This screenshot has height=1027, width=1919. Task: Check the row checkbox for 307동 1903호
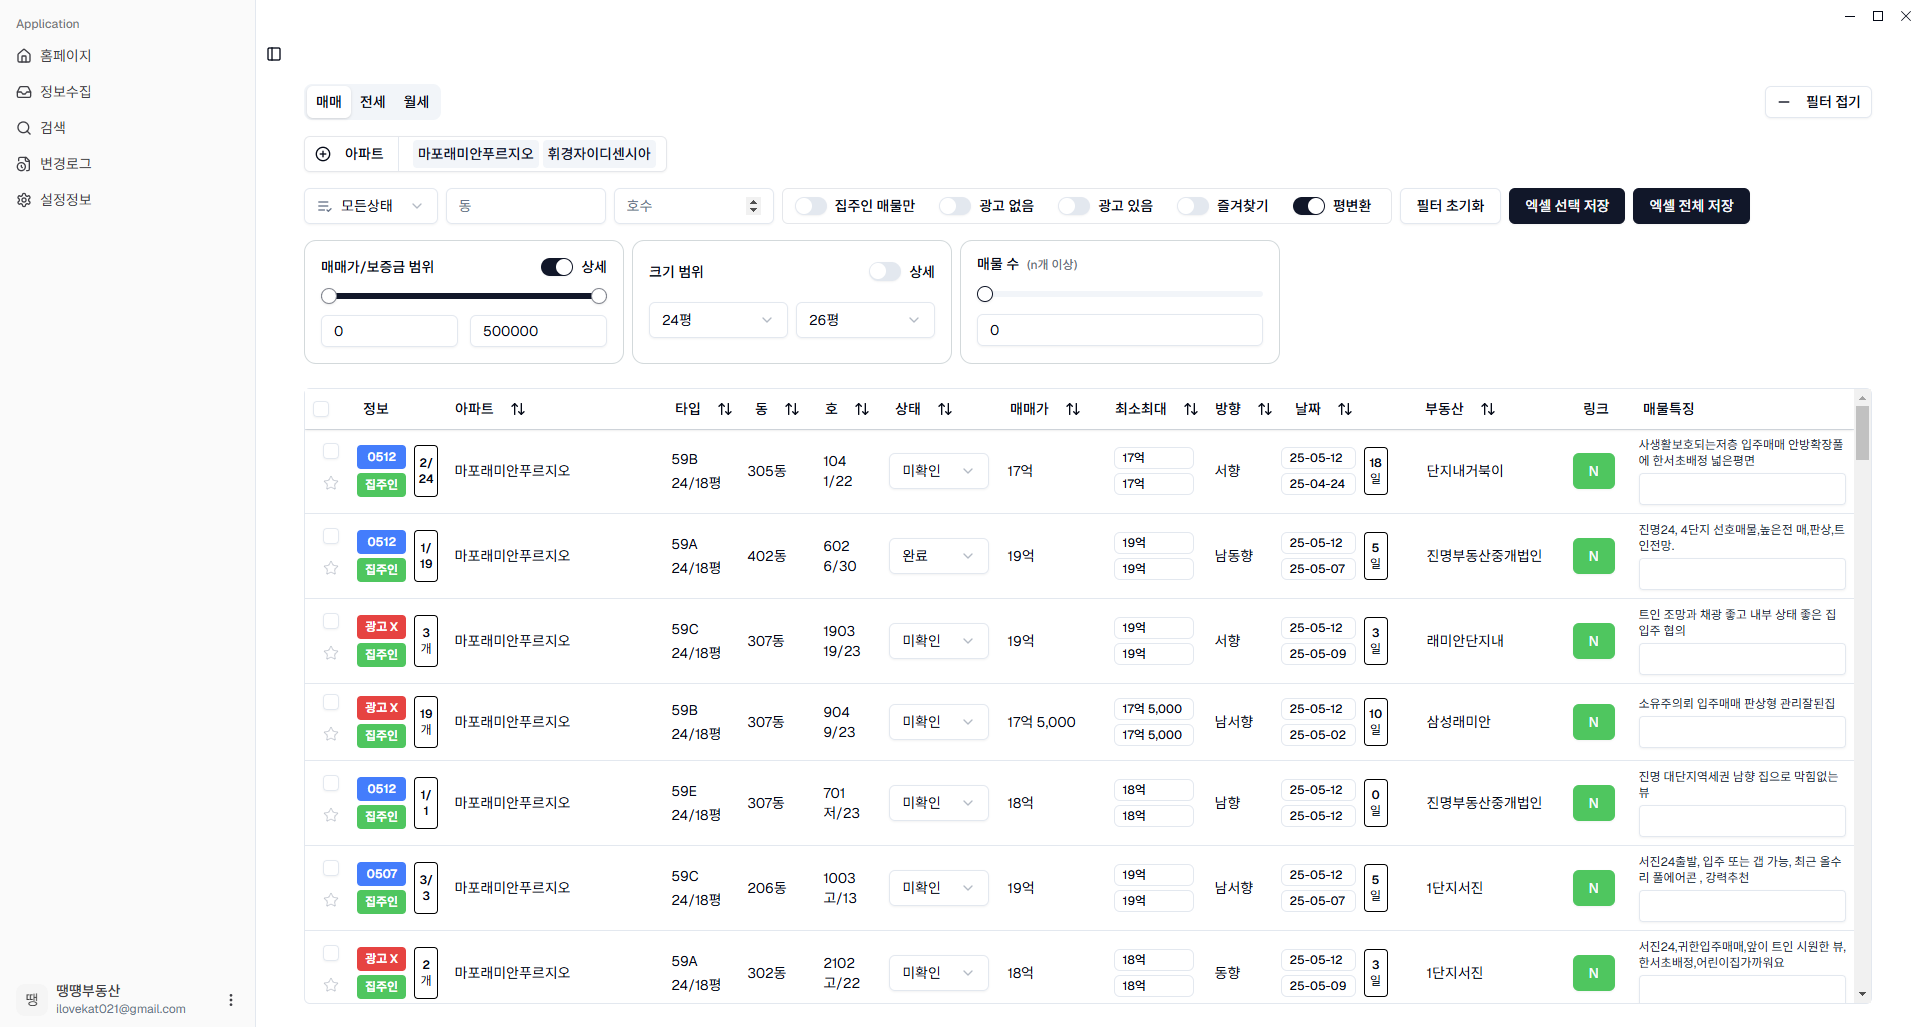coord(331,621)
